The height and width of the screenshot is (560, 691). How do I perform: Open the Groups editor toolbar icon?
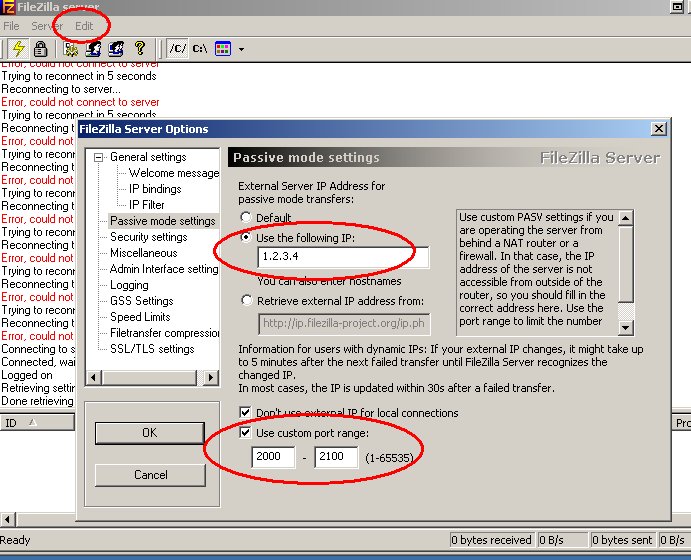(116, 48)
